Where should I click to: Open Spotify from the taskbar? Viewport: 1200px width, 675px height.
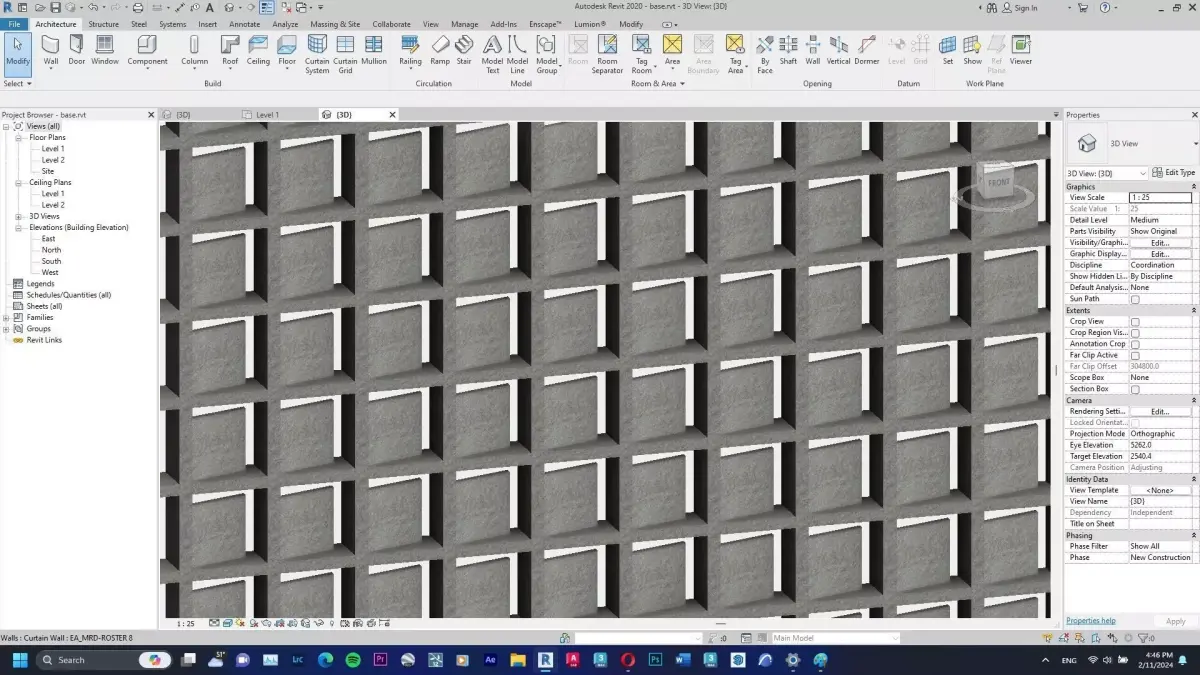point(353,660)
